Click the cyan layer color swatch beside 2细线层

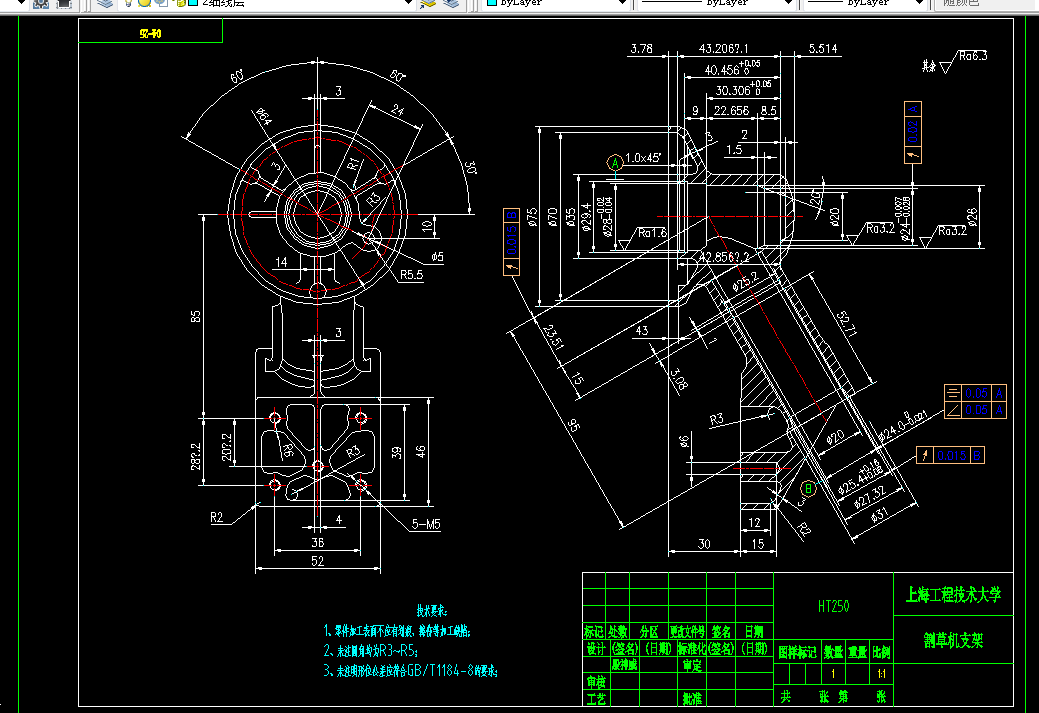point(193,3)
